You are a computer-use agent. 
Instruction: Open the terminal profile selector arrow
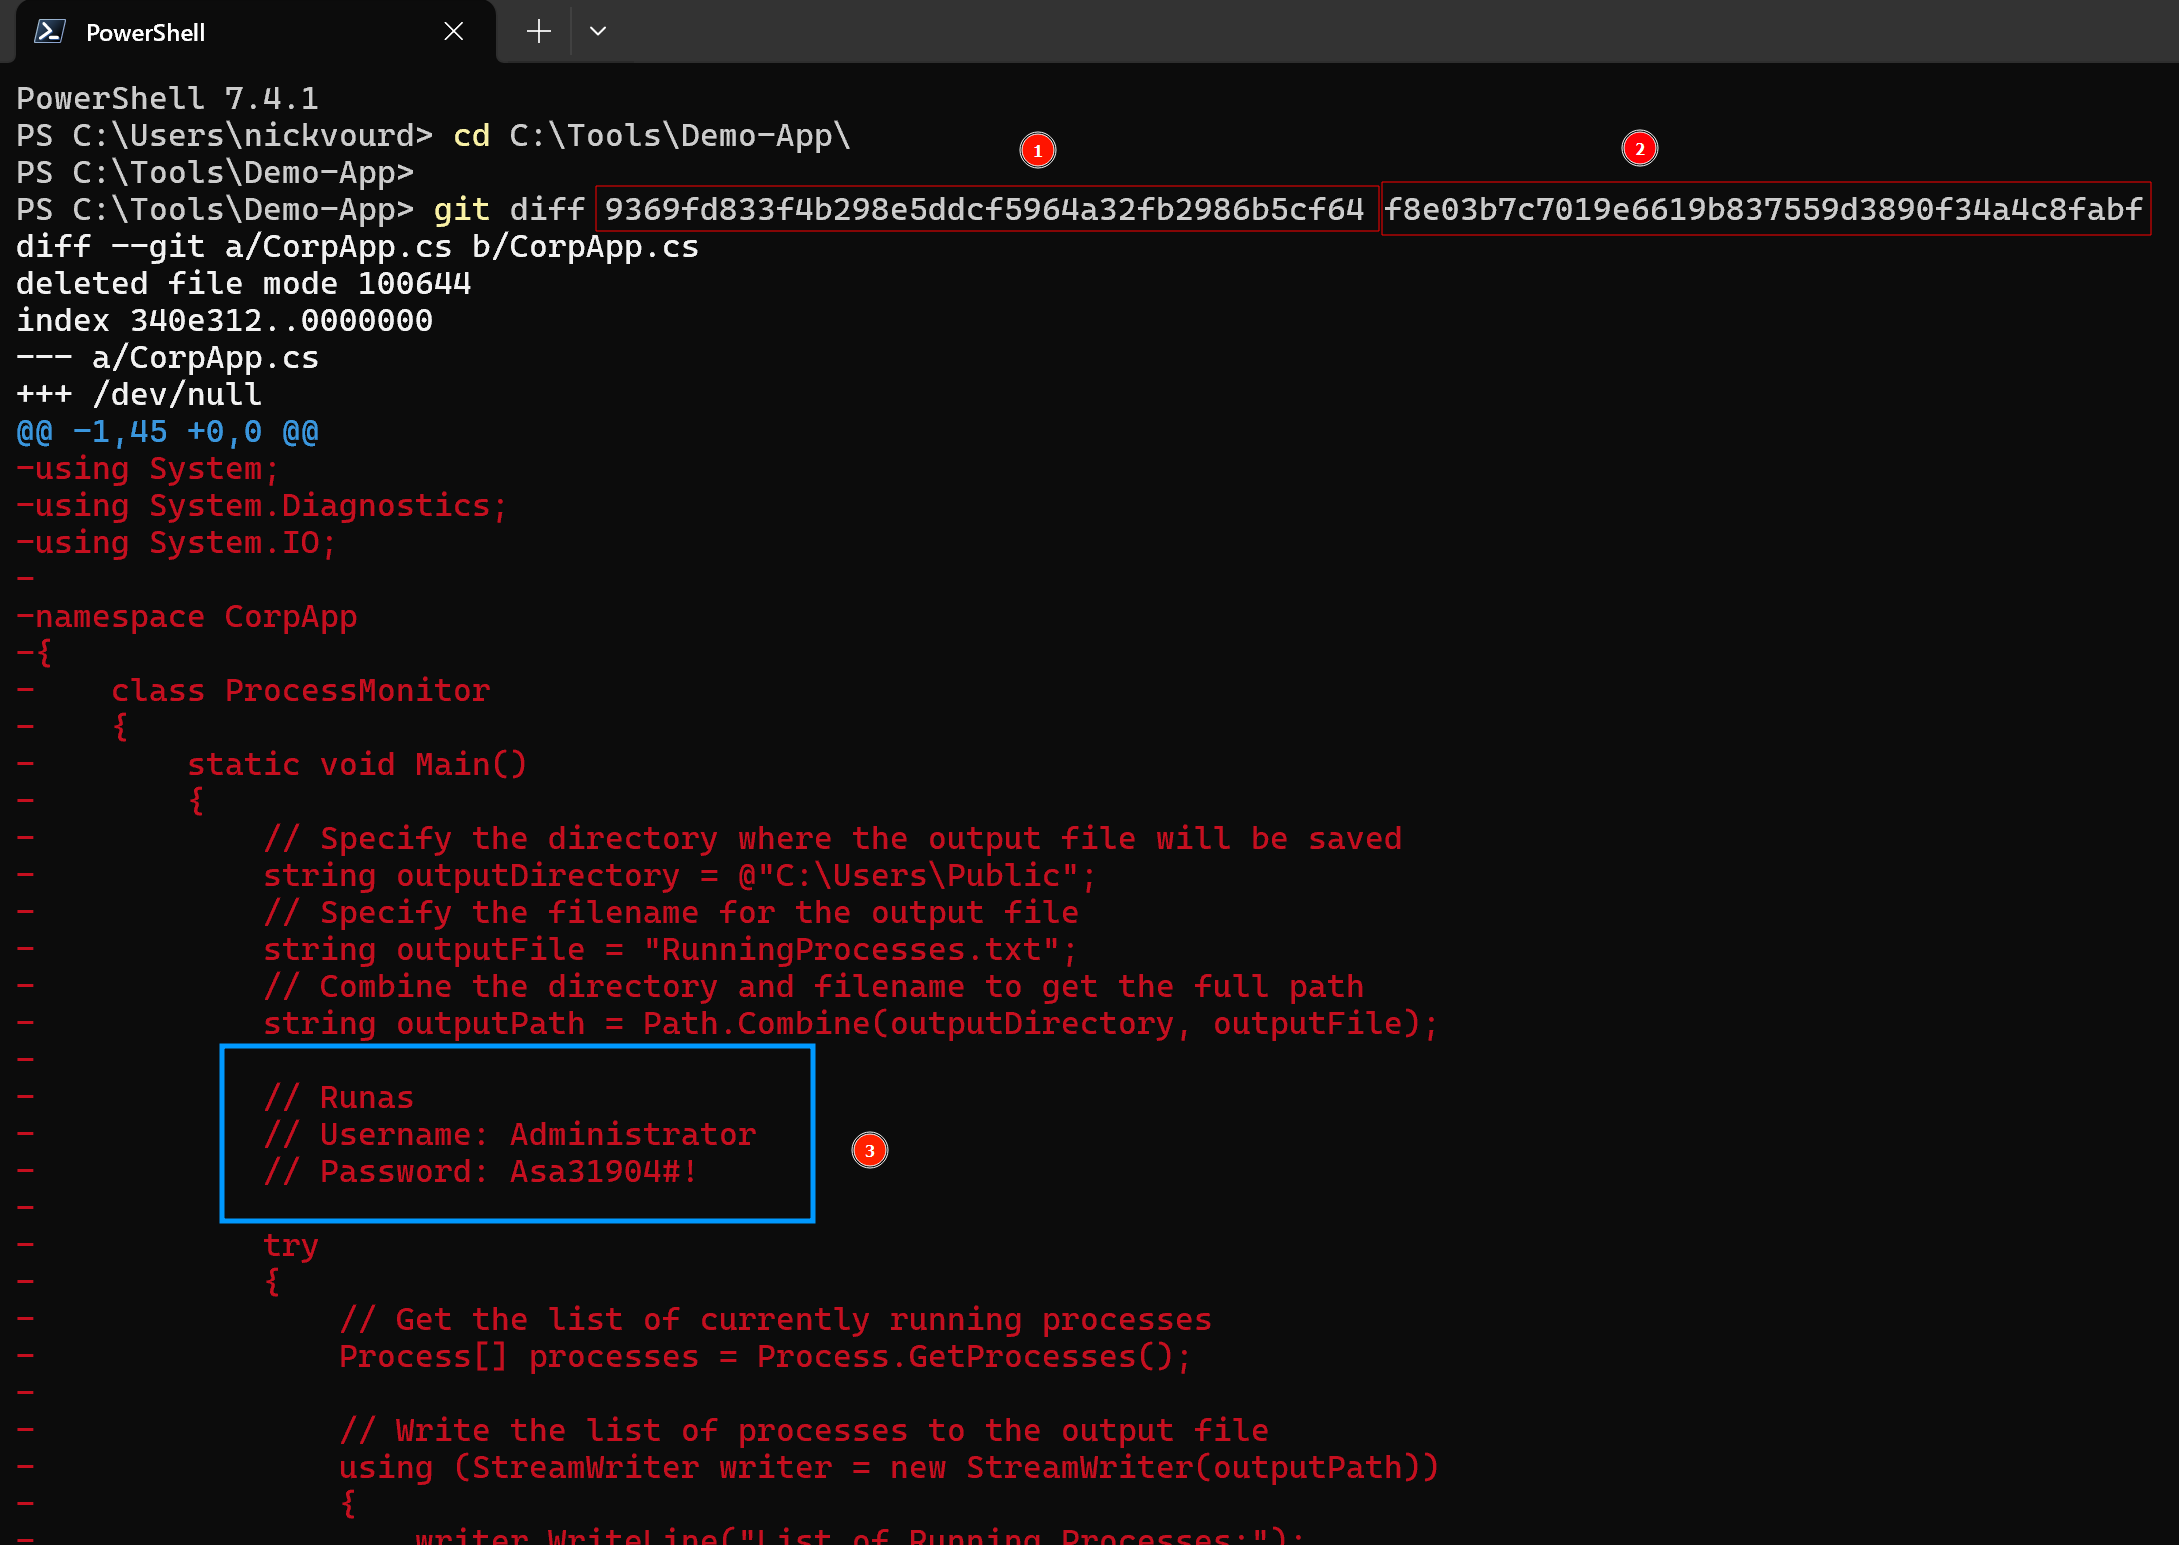click(597, 31)
